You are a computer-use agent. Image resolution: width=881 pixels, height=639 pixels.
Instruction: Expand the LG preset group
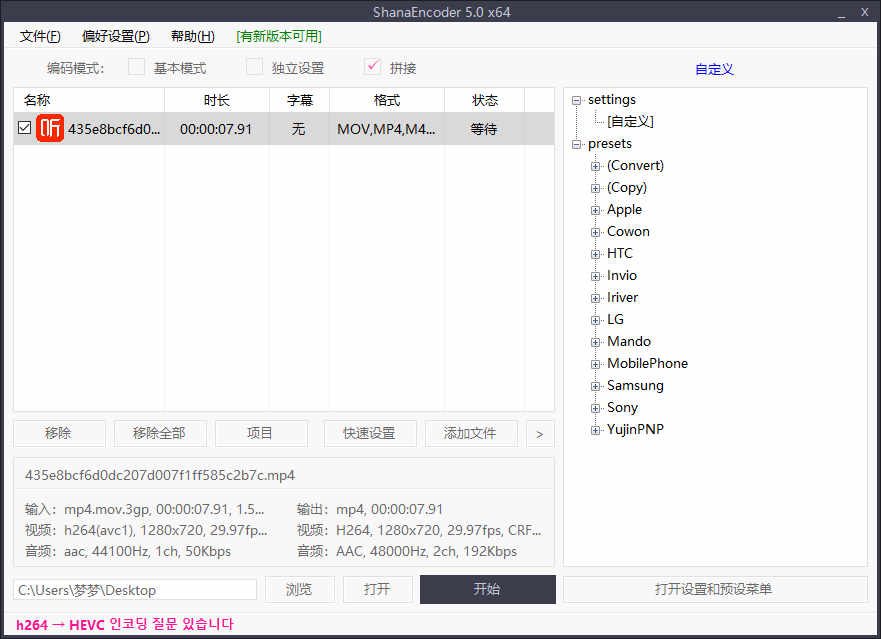point(596,320)
